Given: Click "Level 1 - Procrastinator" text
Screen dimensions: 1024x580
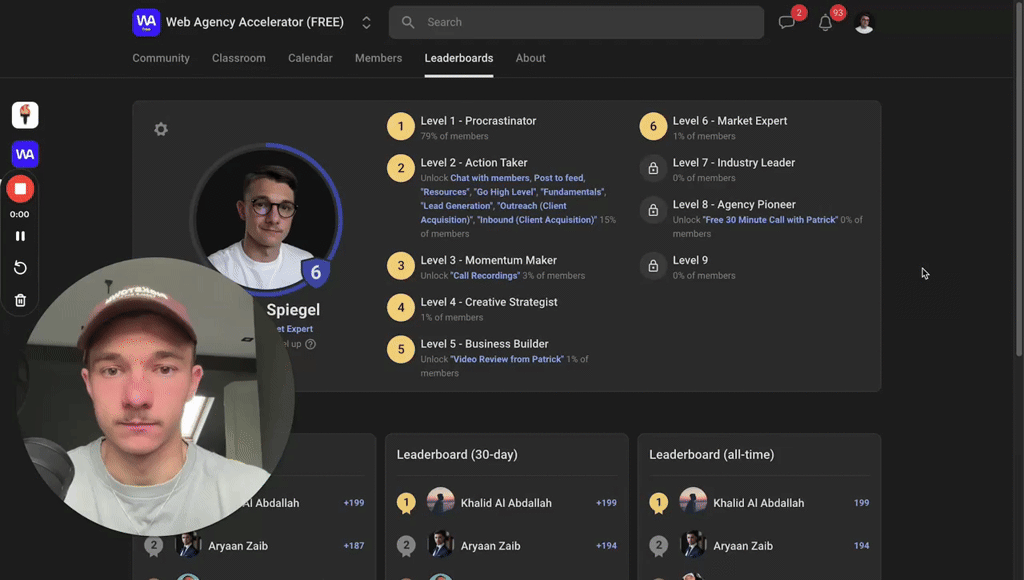Looking at the screenshot, I should point(478,121).
